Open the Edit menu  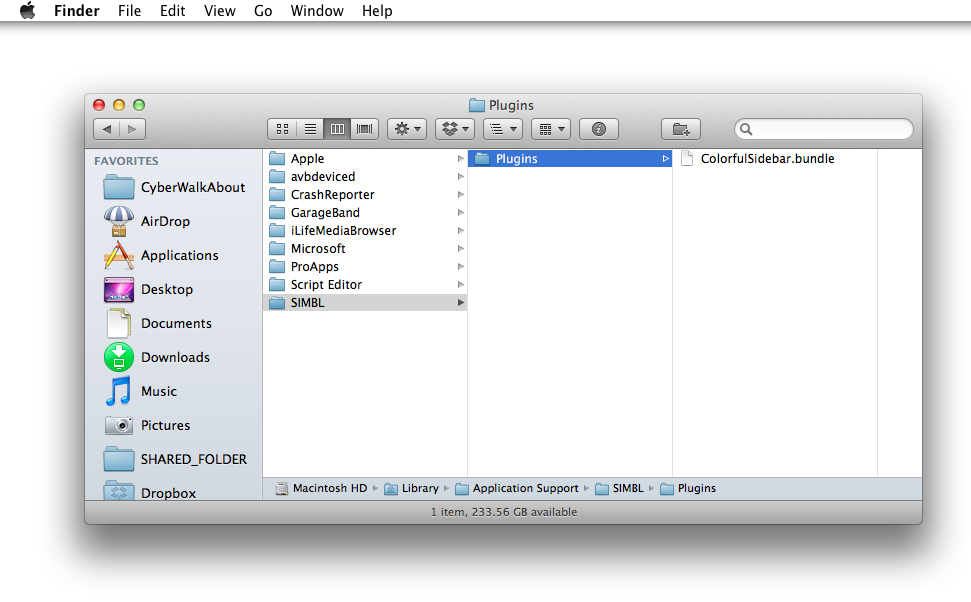tap(172, 11)
